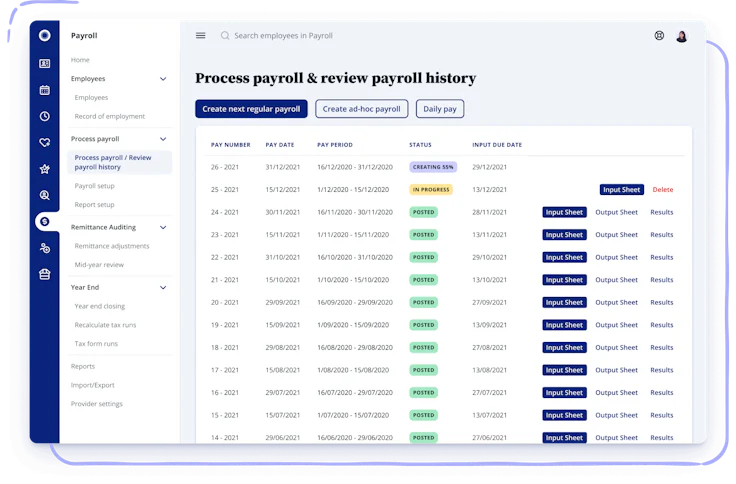
Task: Go to Home in Payroll menu
Action: coord(80,60)
